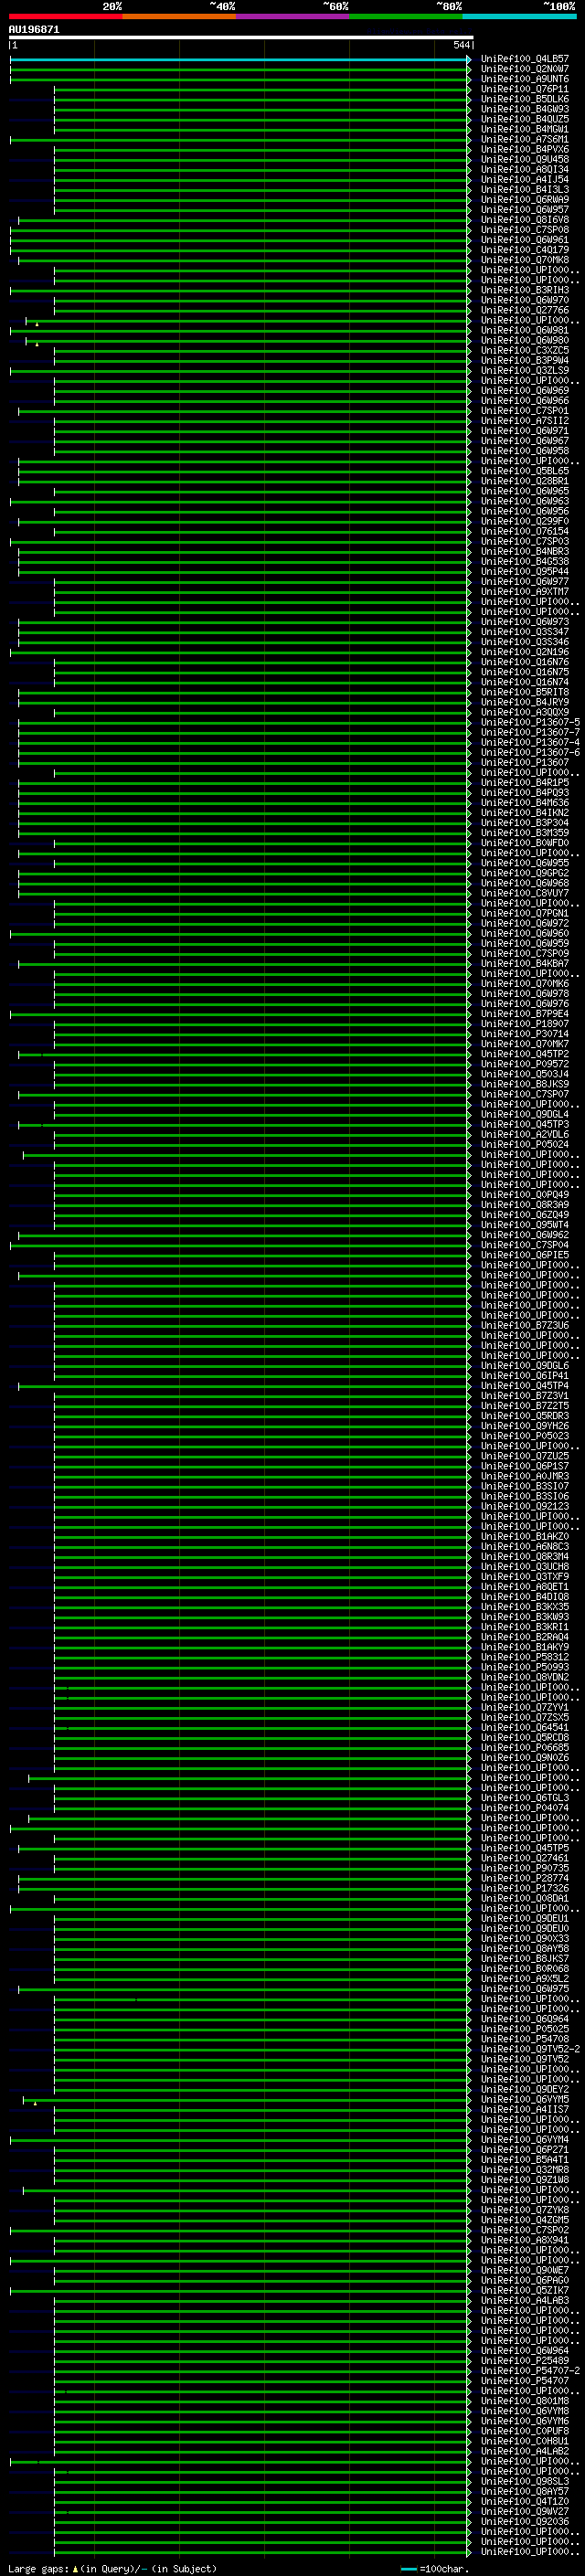
Task: Open the UniRef100_Q2N0W7 hit label
Action: [525, 69]
